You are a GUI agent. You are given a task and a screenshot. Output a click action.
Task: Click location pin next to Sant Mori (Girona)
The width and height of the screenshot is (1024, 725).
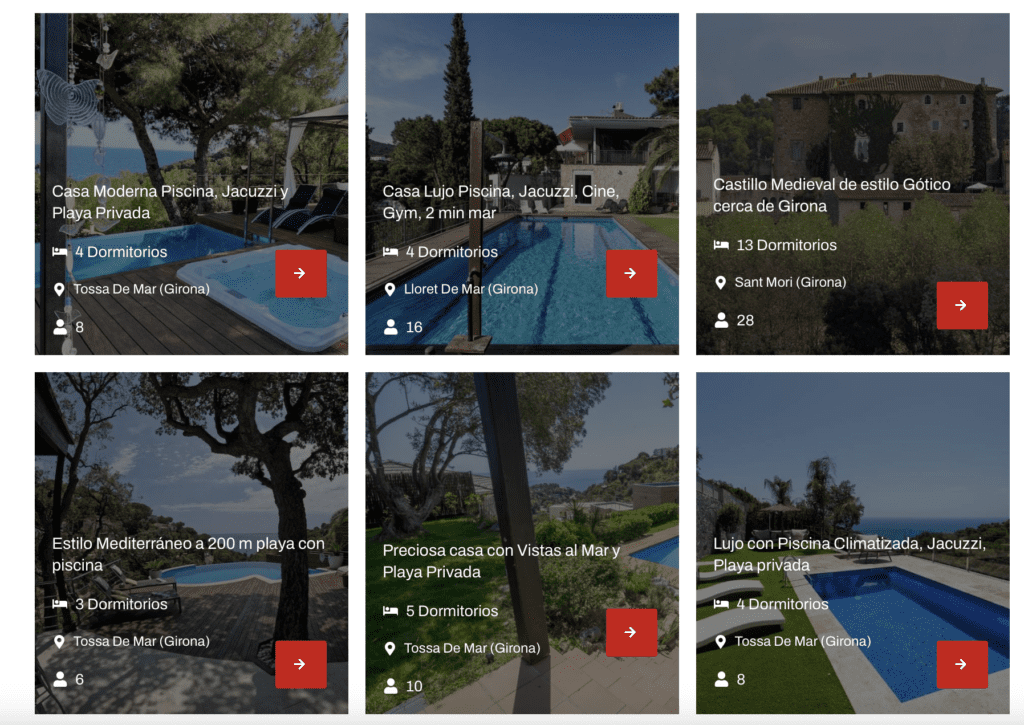pyautogui.click(x=720, y=283)
